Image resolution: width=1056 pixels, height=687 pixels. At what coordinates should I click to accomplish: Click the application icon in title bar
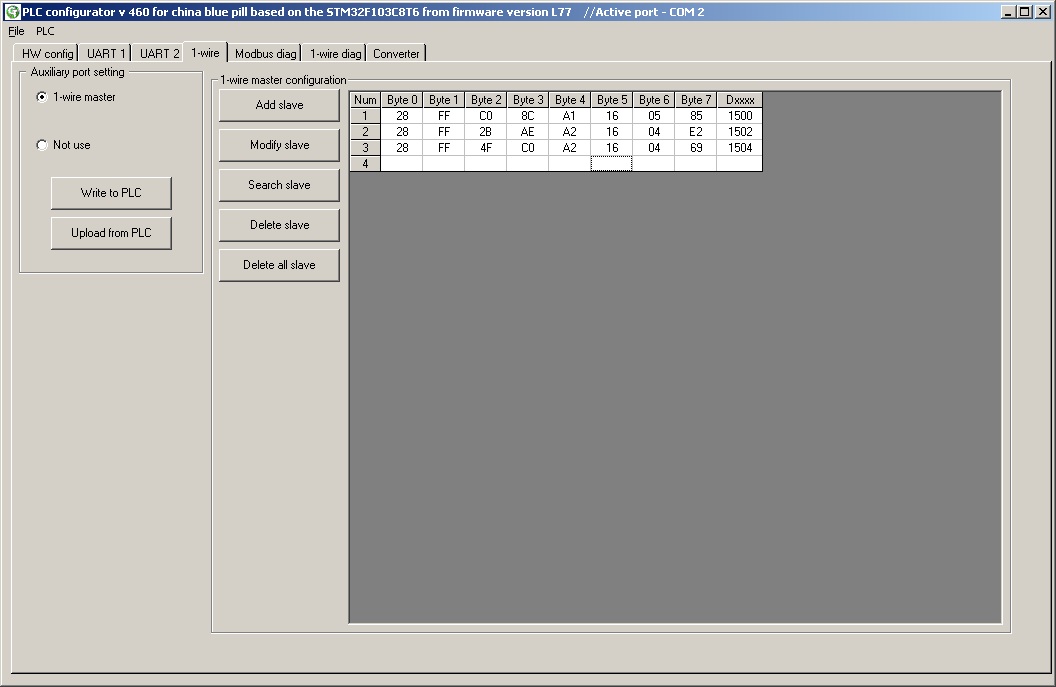click(x=12, y=11)
